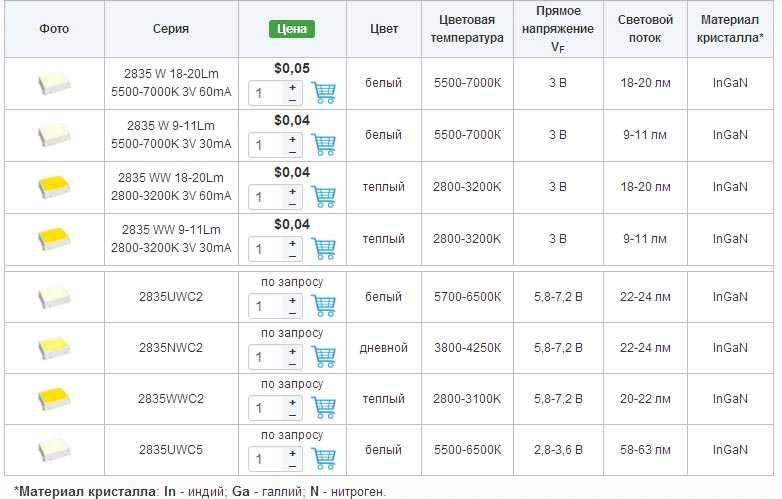Screen dimensions: 782x499
Task: Click the cart icon for 2835WWC2
Action: 323,408
